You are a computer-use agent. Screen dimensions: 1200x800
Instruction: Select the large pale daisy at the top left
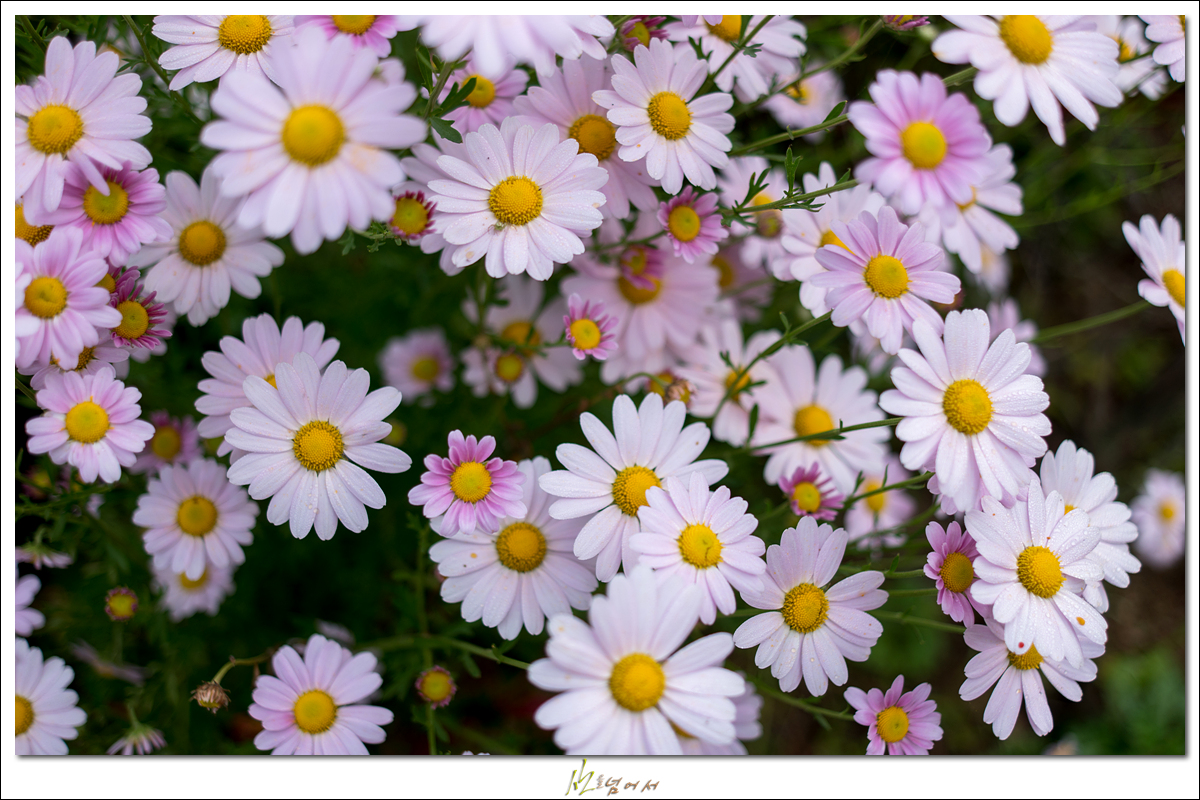point(312,137)
